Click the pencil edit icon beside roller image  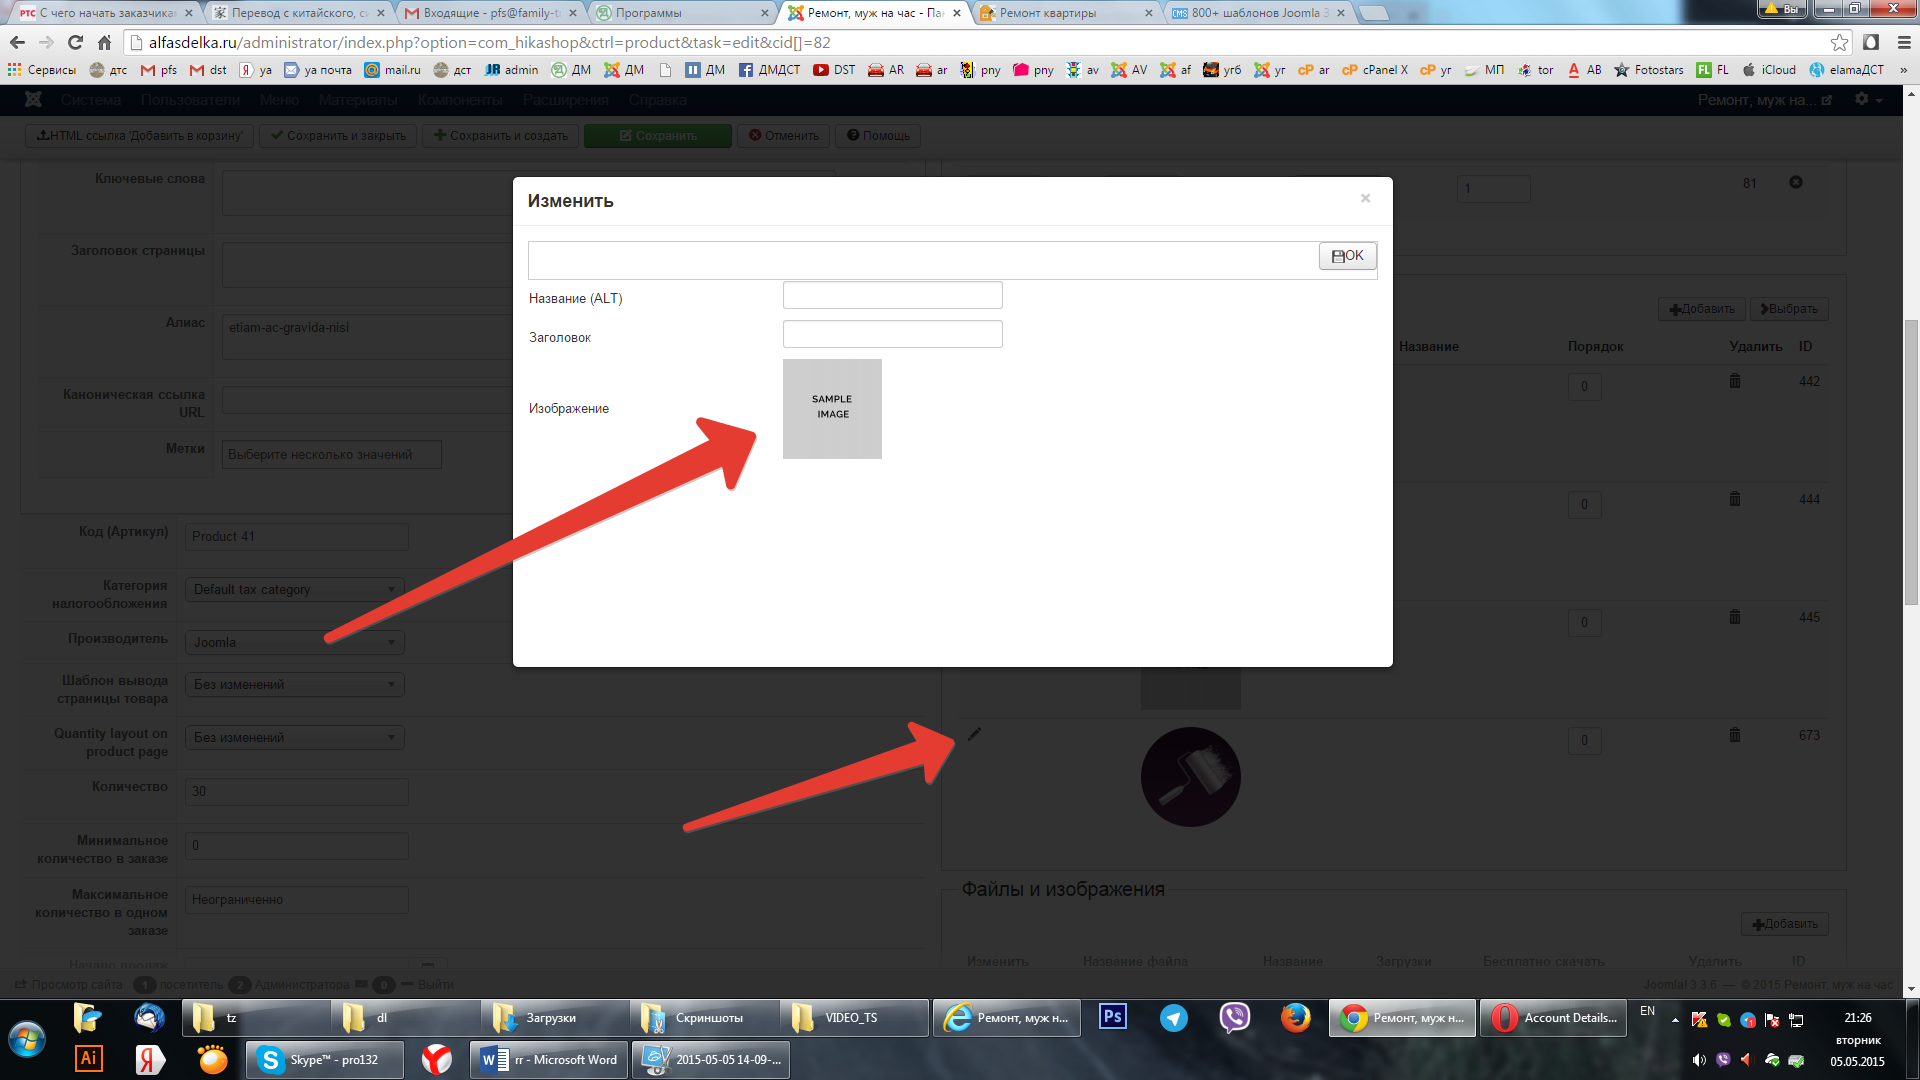(974, 735)
